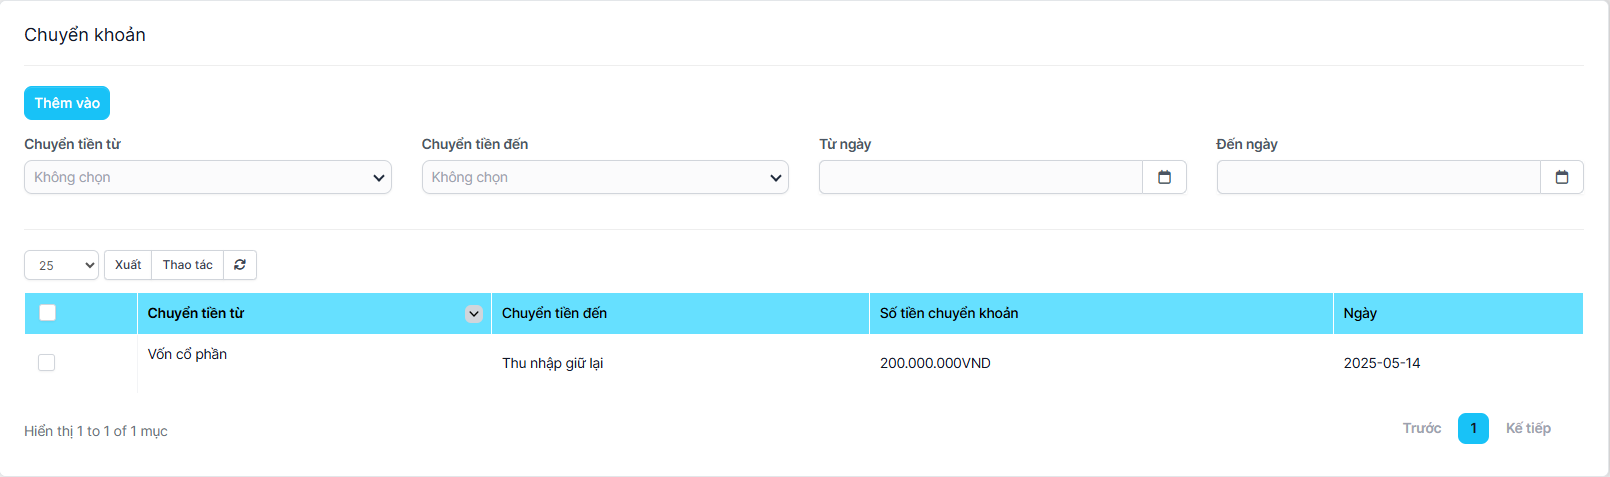Expand the Chuyển tiền từ filter dropdown
Screen dimensions: 1610x477
pos(207,177)
